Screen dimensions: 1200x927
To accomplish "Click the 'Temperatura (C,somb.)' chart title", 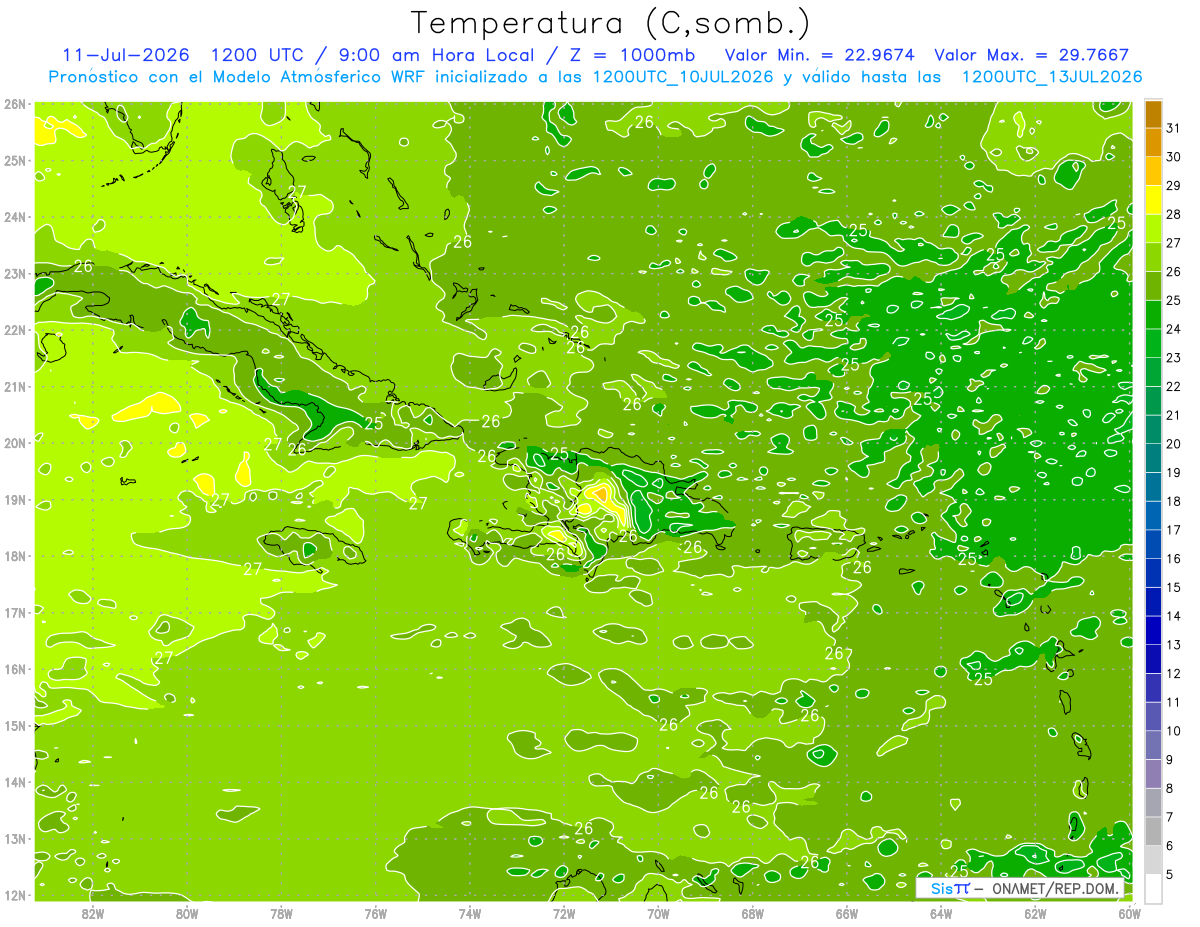I will pyautogui.click(x=611, y=24).
